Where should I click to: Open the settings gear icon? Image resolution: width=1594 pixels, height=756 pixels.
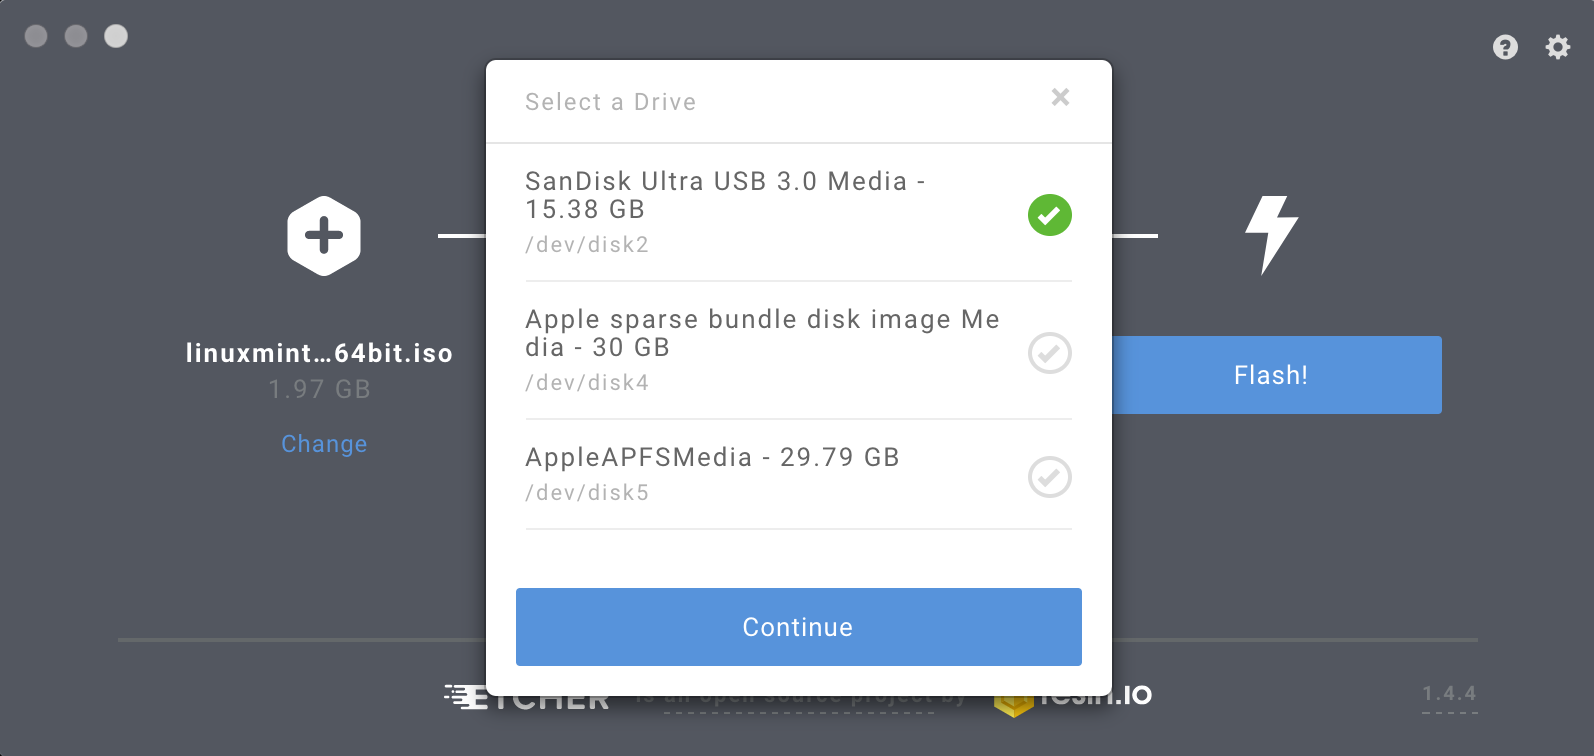[x=1558, y=47]
